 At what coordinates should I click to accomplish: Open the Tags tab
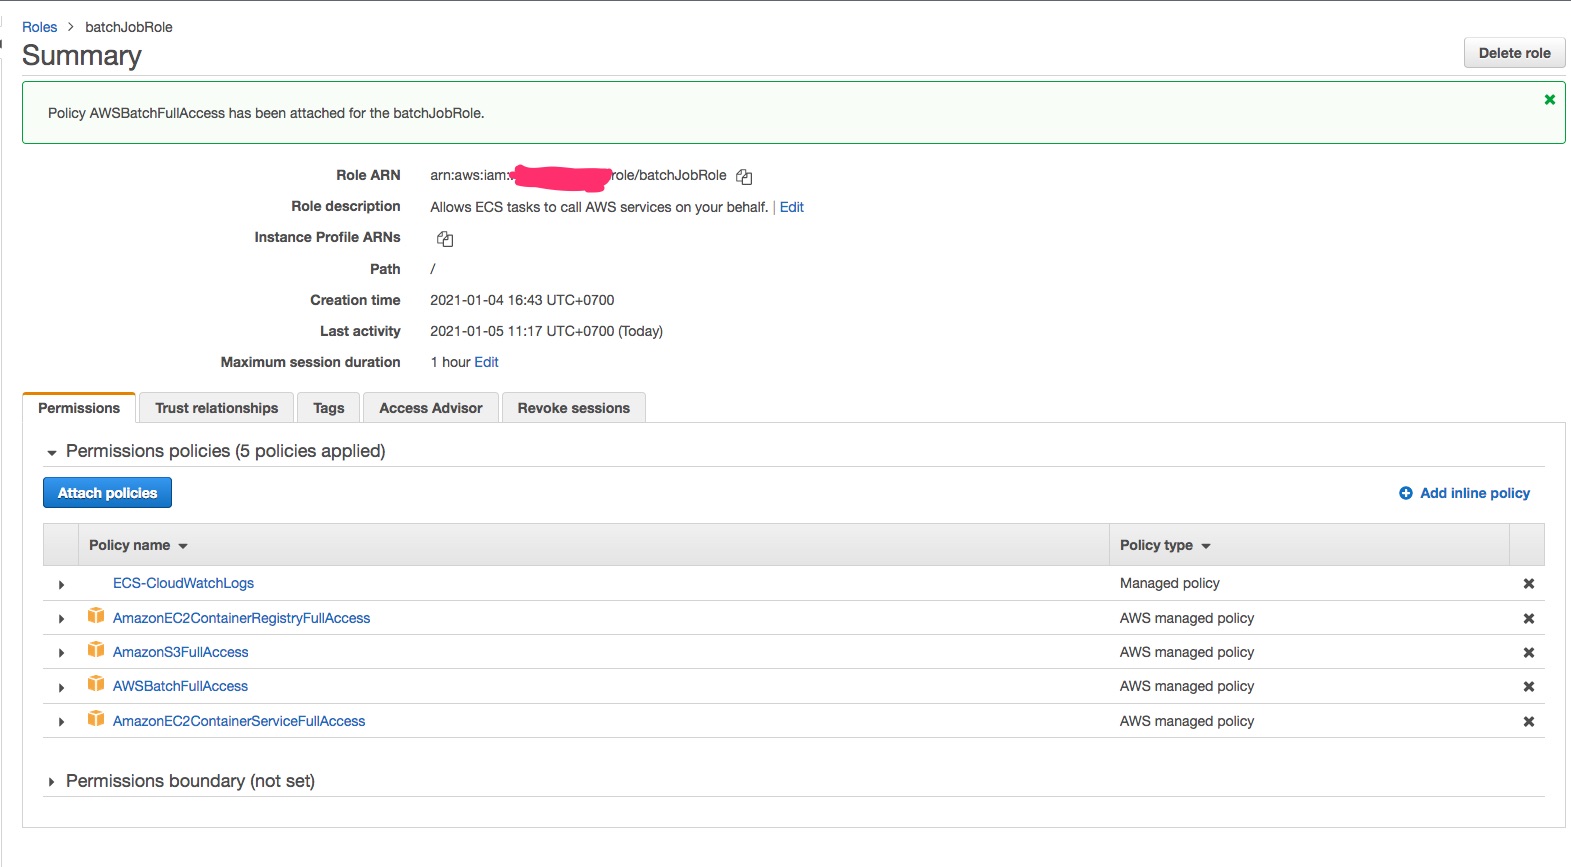pyautogui.click(x=329, y=408)
